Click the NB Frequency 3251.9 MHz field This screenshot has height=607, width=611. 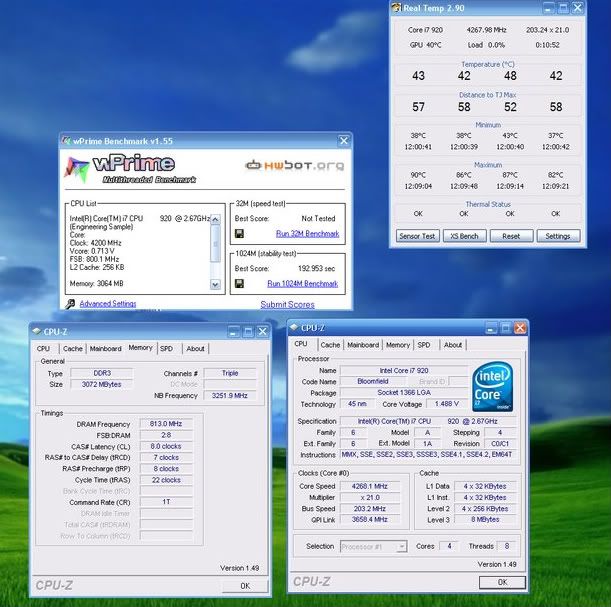[x=230, y=395]
